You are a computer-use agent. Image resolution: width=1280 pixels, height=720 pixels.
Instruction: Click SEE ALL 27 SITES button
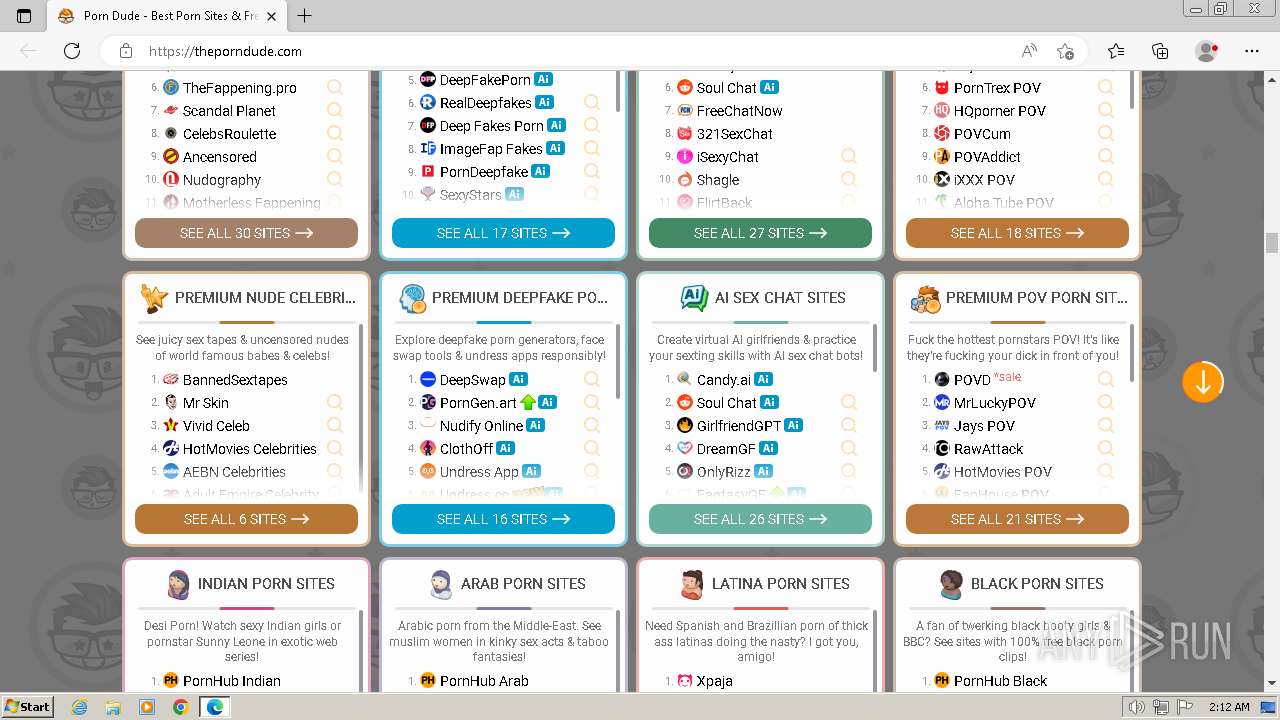click(760, 233)
